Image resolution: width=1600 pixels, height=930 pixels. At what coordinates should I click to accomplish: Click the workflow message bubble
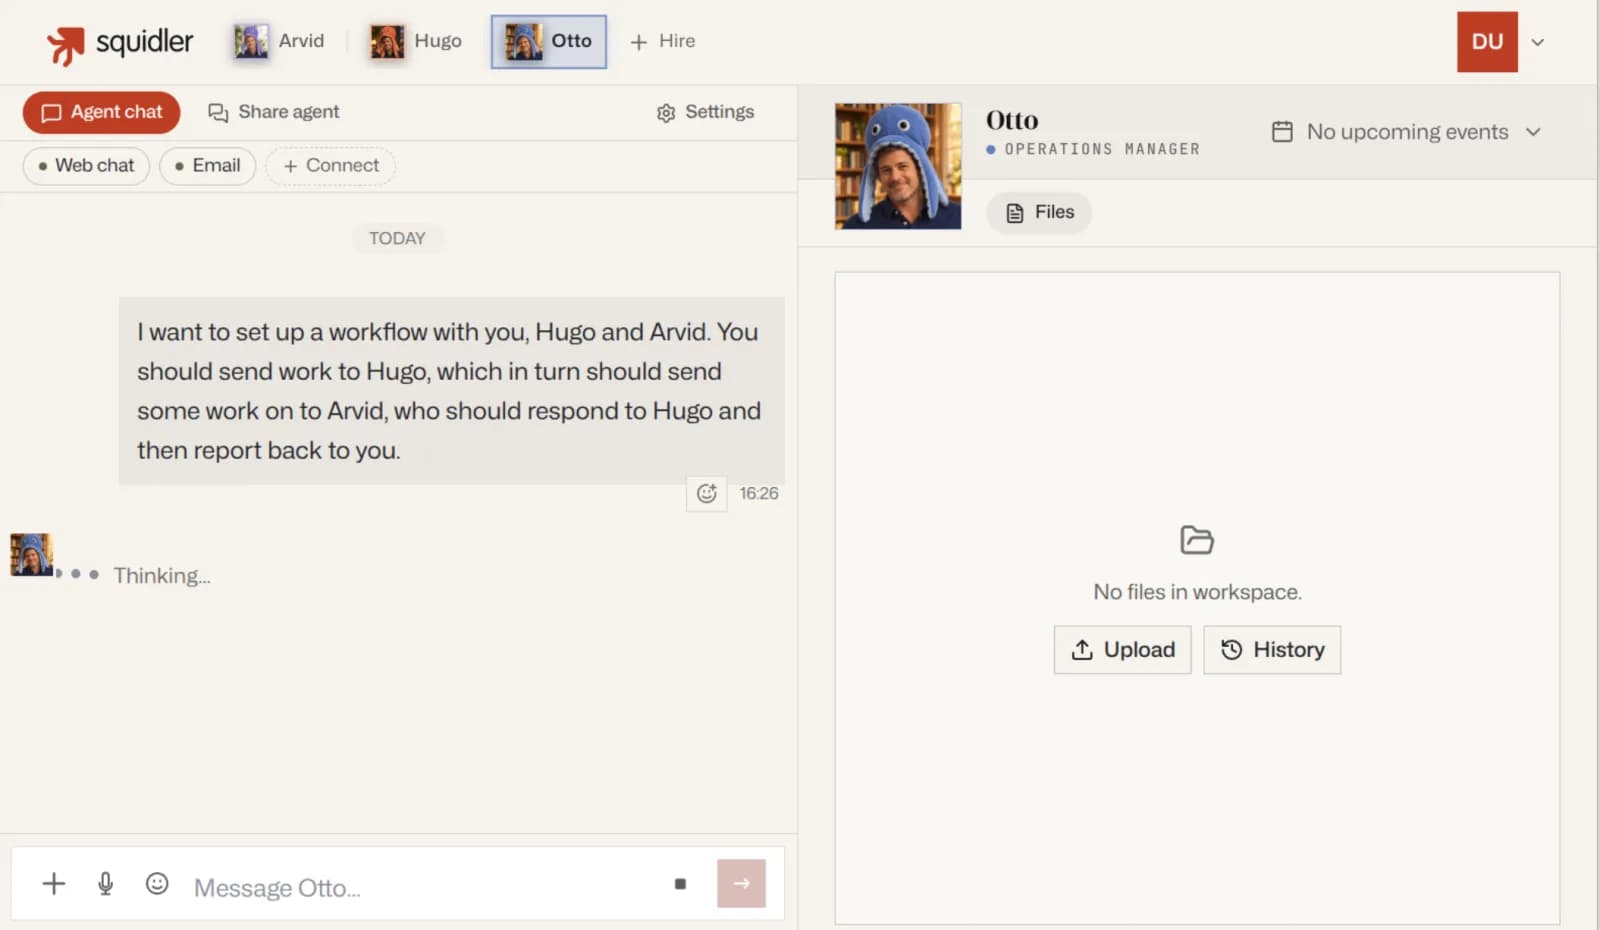point(451,391)
